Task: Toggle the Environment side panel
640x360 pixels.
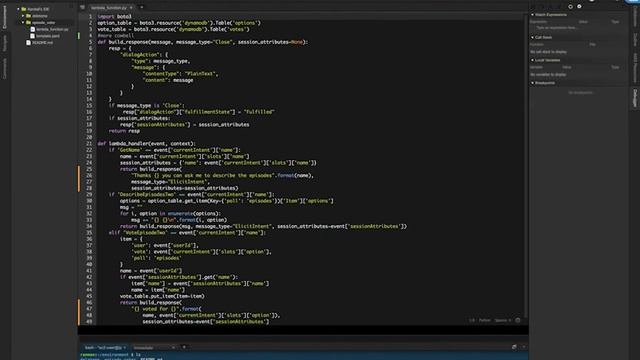Action: click(4, 17)
